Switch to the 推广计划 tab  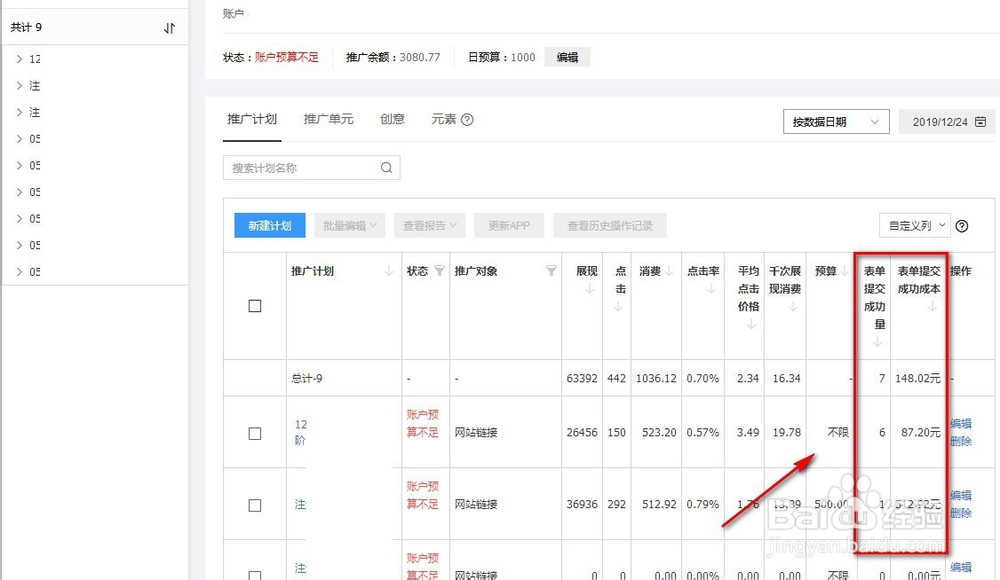pos(252,119)
